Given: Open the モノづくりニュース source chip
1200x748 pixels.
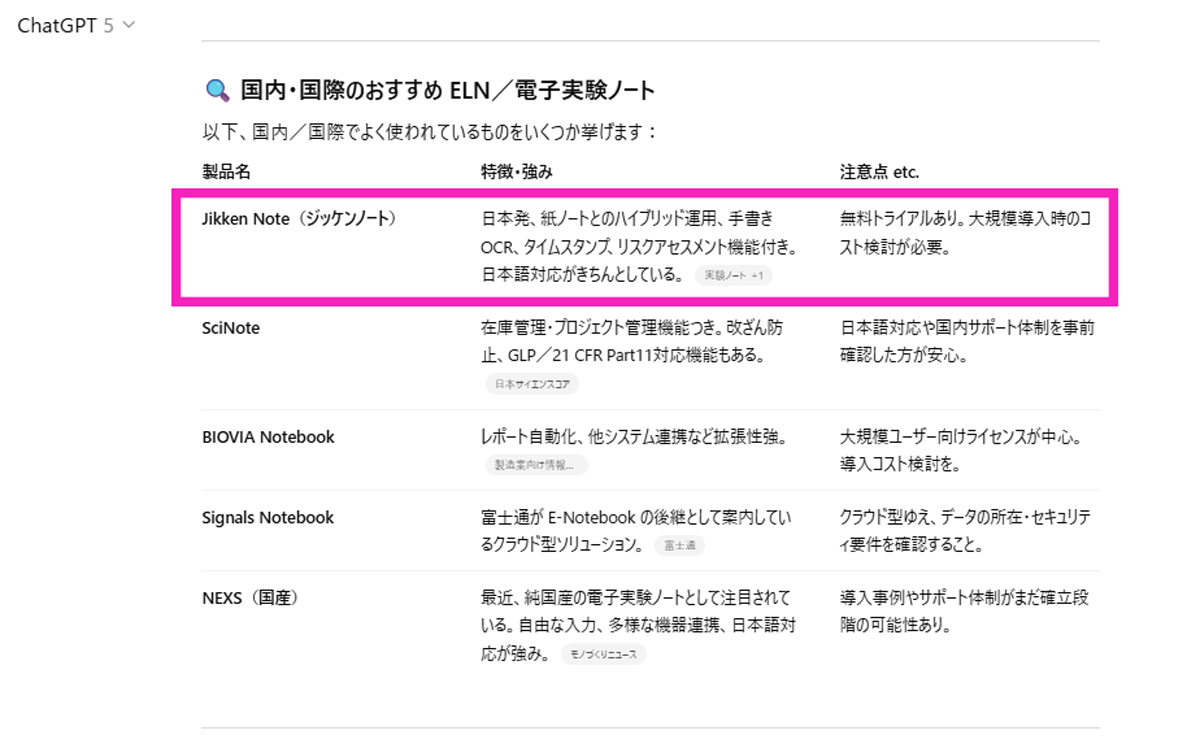Looking at the screenshot, I should 603,655.
